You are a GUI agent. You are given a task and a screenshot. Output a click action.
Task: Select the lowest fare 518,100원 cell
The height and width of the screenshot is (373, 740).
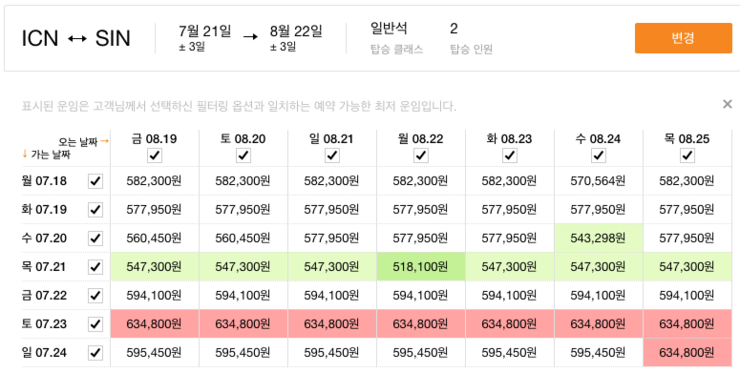421,267
